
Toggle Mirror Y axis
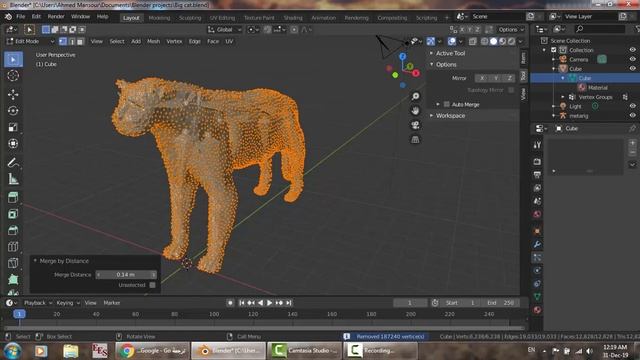tap(496, 78)
